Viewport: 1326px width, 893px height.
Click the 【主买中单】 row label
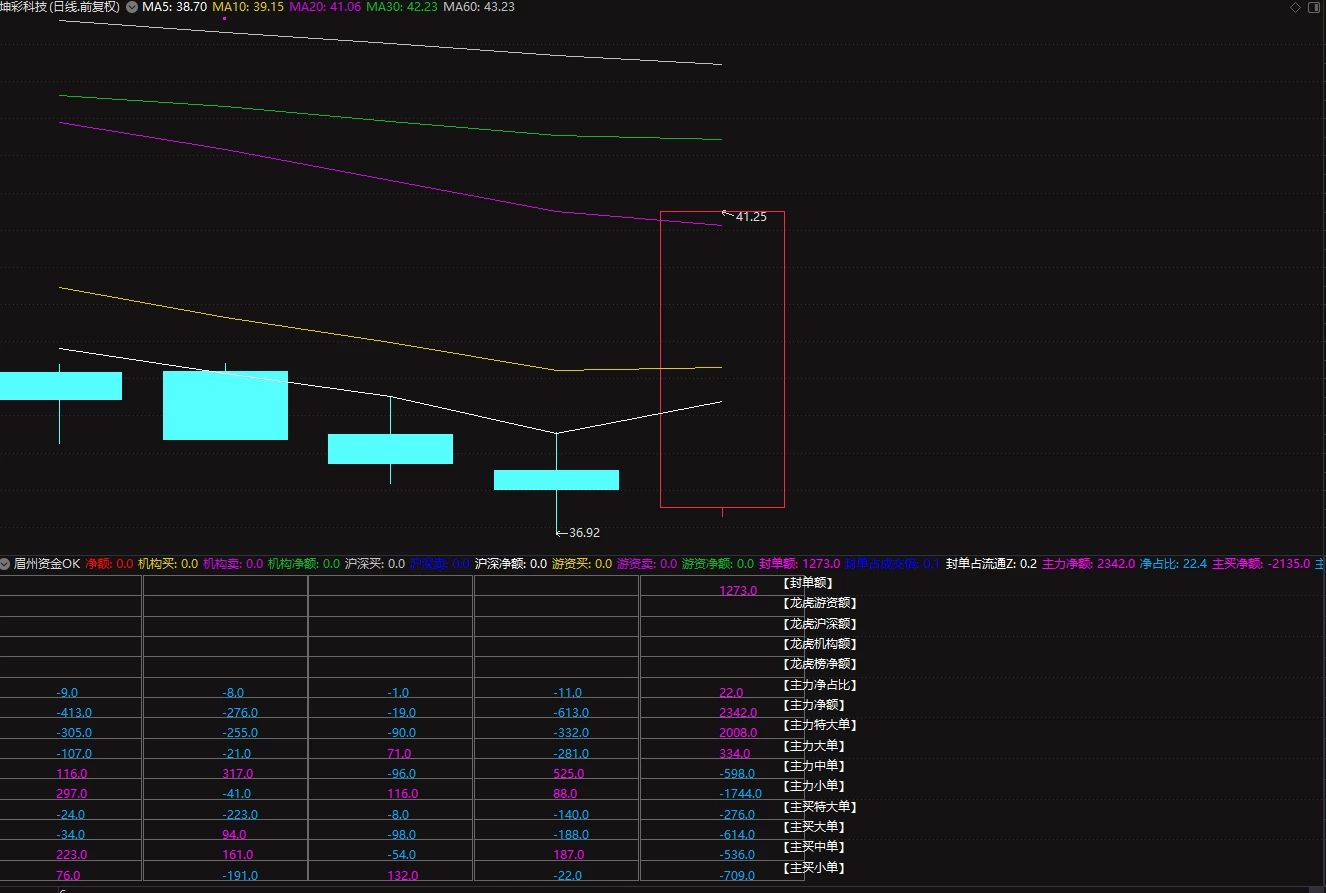814,847
